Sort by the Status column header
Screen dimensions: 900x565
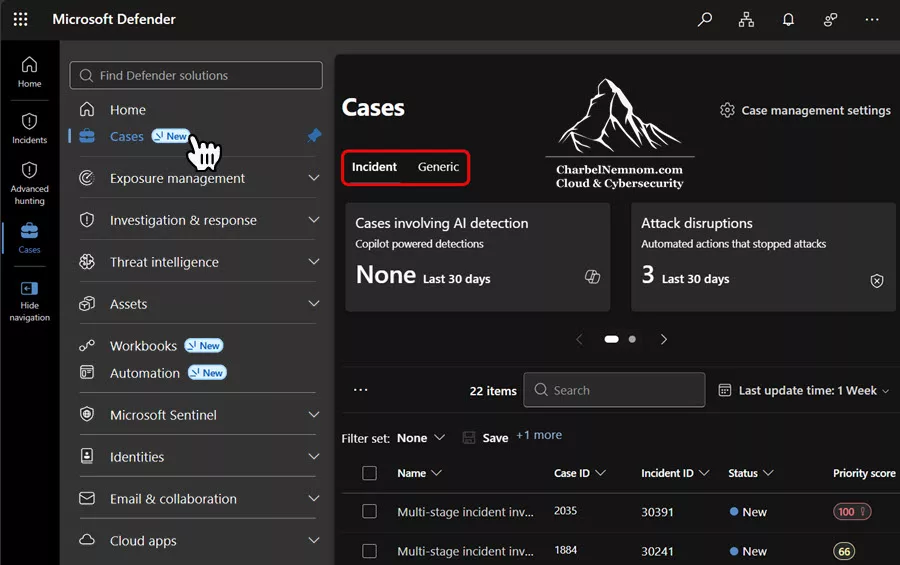(x=751, y=473)
